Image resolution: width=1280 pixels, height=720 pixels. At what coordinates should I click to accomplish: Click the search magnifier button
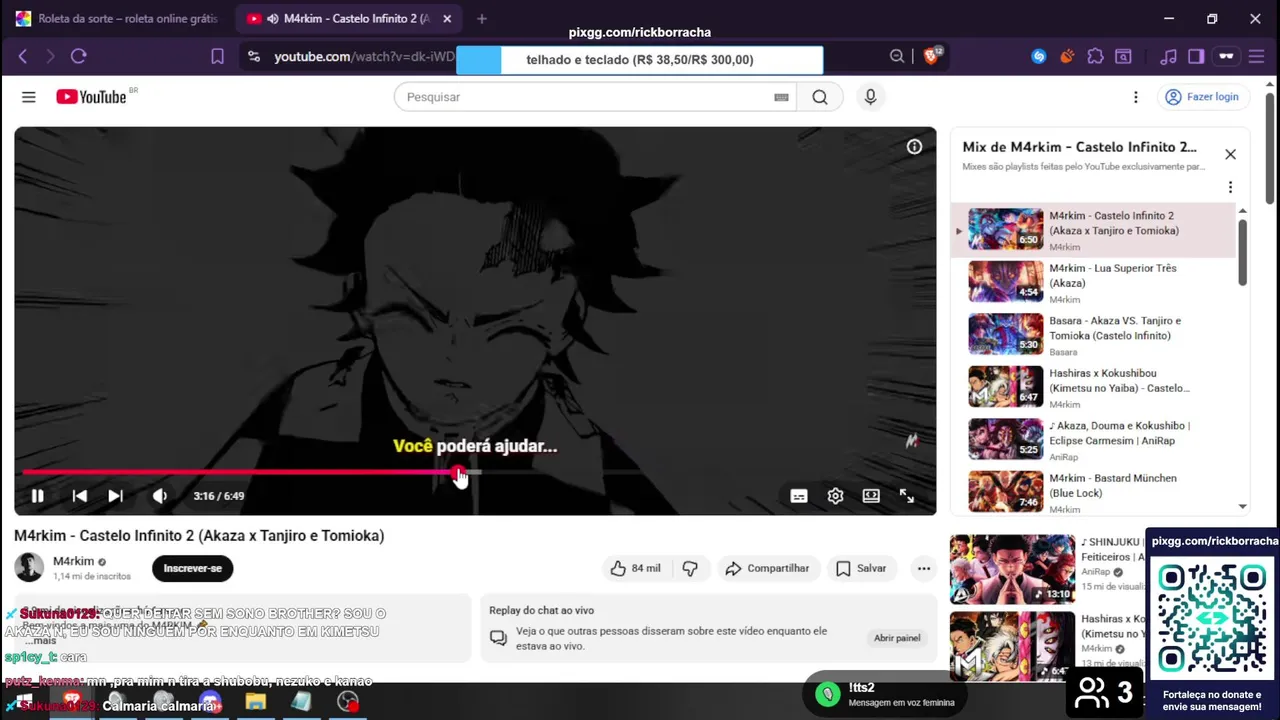(x=820, y=97)
